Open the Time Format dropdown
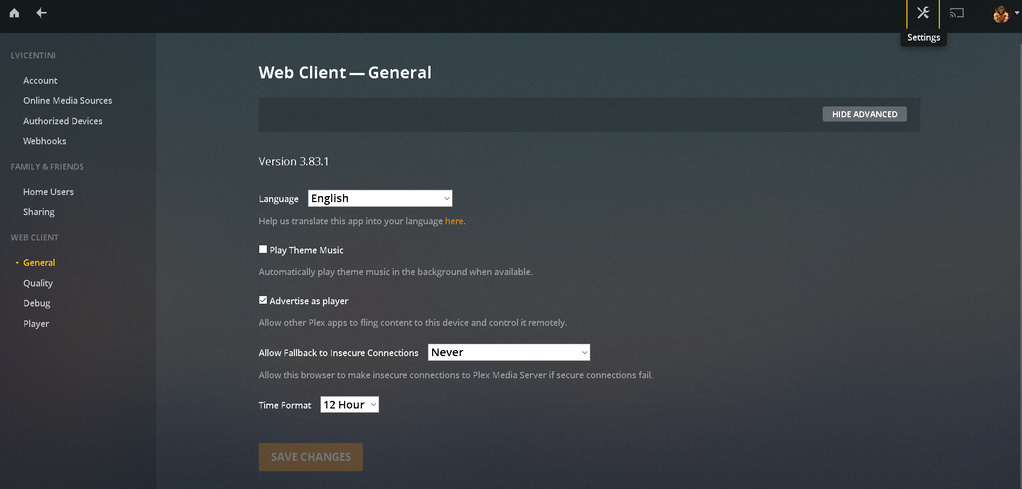This screenshot has width=1022, height=489. (349, 405)
